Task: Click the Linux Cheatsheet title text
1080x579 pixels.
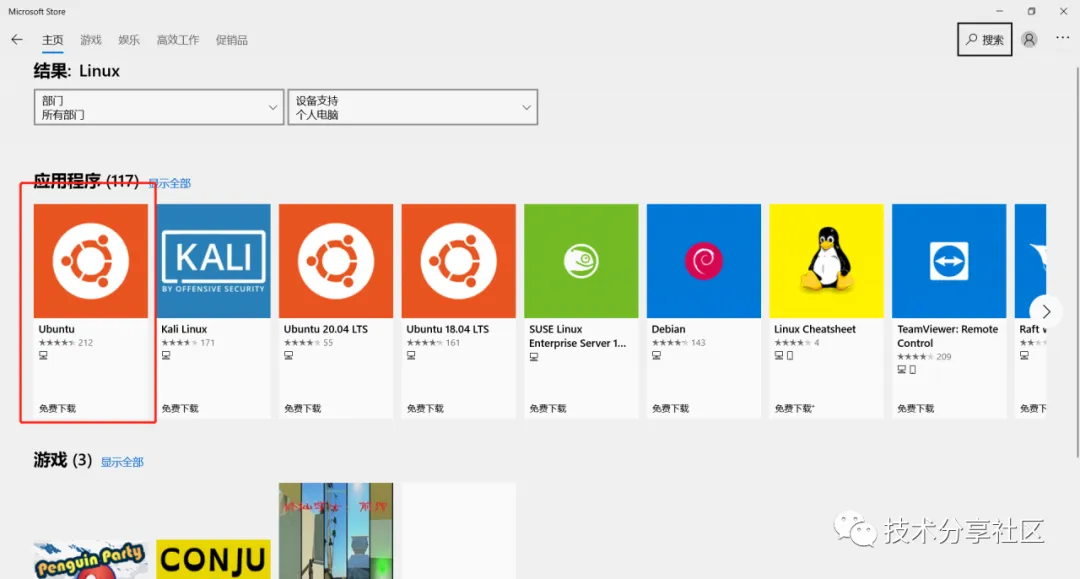Action: tap(815, 329)
